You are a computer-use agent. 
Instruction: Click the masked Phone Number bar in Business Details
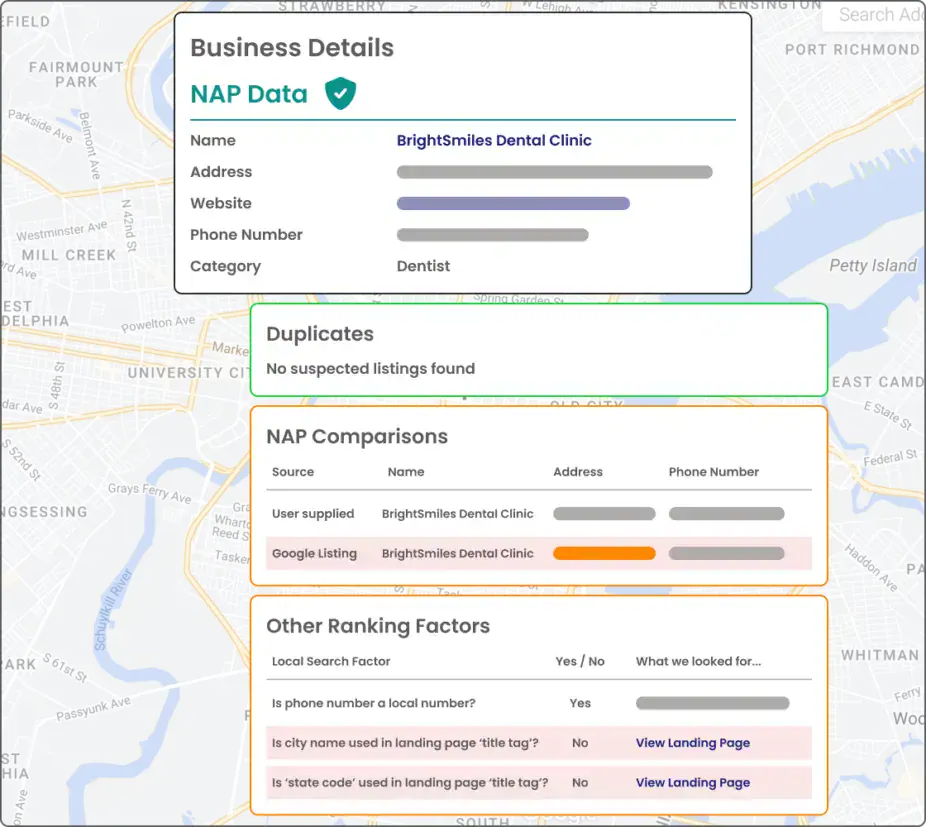[x=493, y=235]
